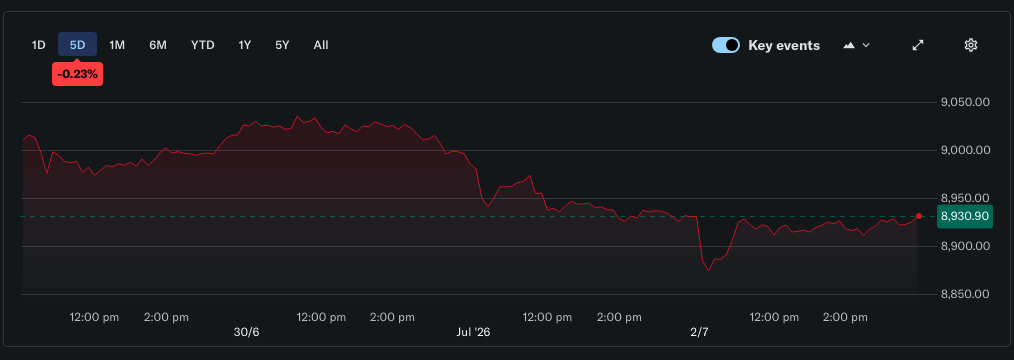The width and height of the screenshot is (1014, 360).
Task: Show the 5Y range
Action: tap(282, 45)
